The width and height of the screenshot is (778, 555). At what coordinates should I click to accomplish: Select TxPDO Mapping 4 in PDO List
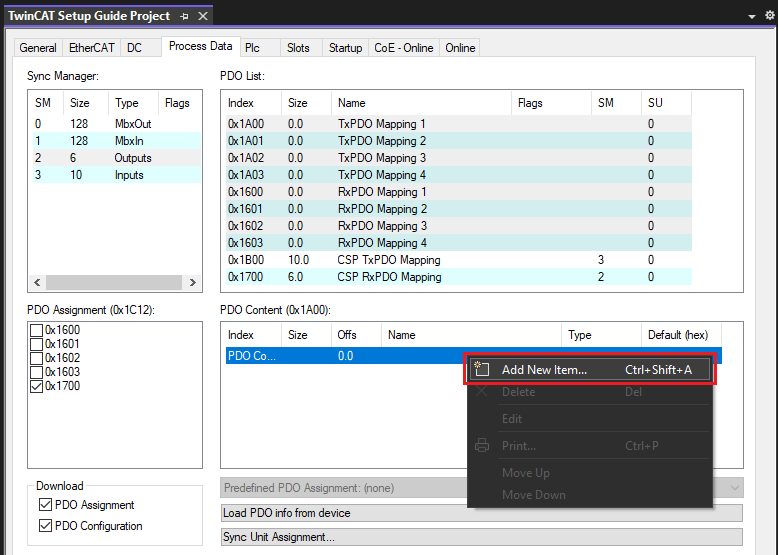pyautogui.click(x=458, y=175)
